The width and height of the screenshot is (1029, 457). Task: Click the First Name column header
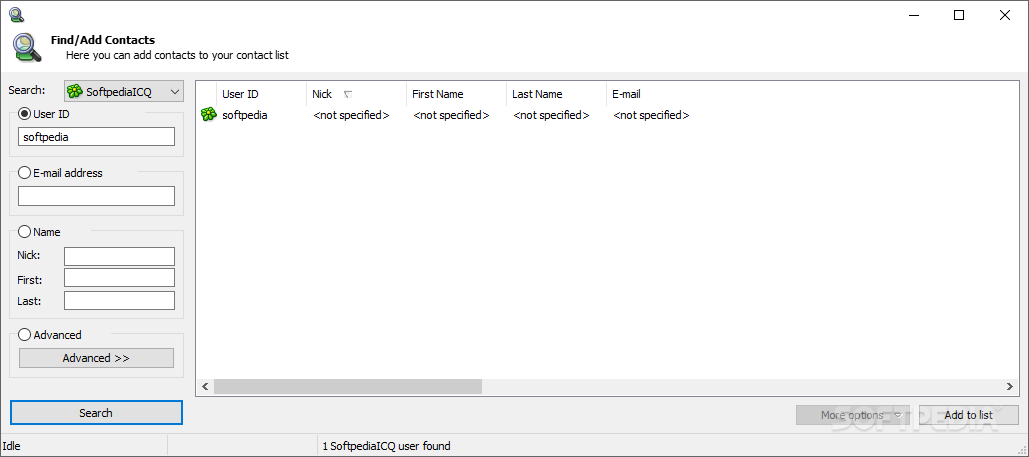(x=456, y=94)
